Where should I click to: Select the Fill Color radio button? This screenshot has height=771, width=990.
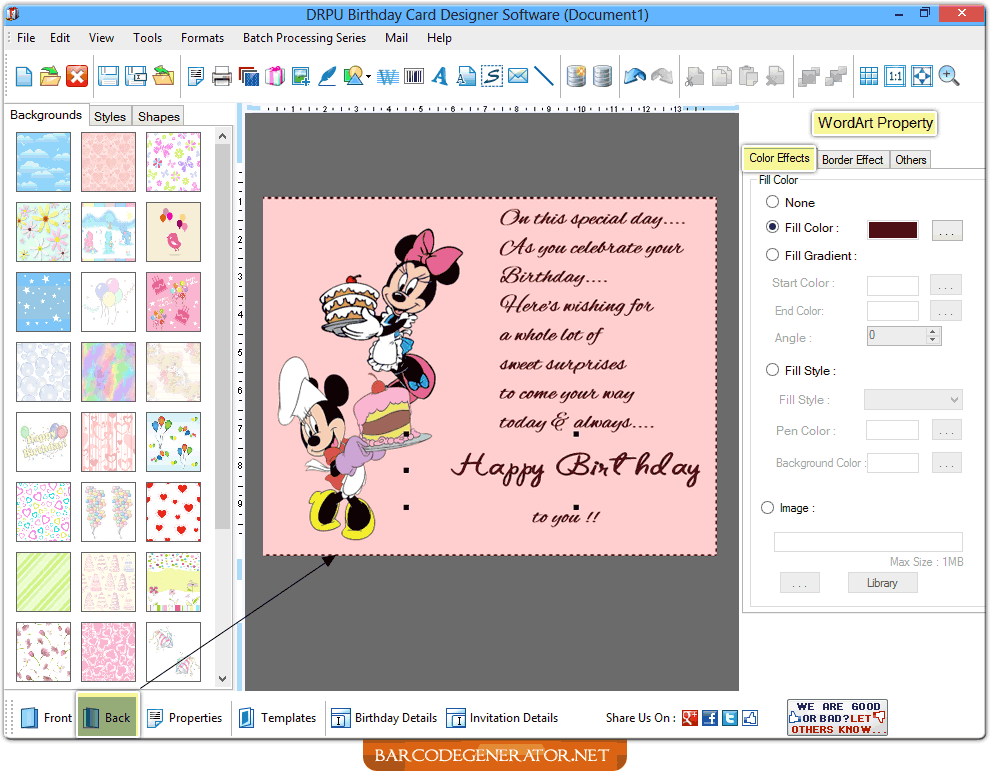point(772,227)
